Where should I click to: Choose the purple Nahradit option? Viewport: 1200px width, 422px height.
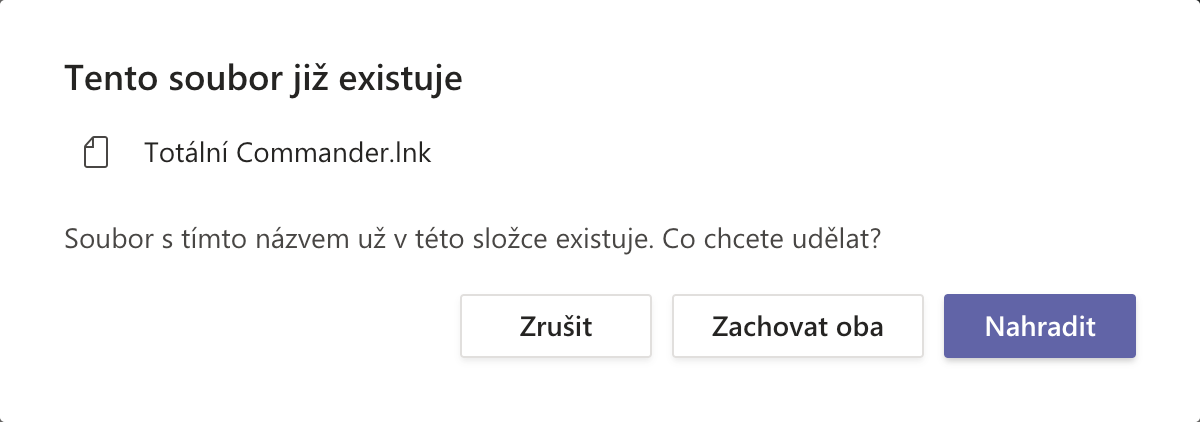pyautogui.click(x=1039, y=326)
